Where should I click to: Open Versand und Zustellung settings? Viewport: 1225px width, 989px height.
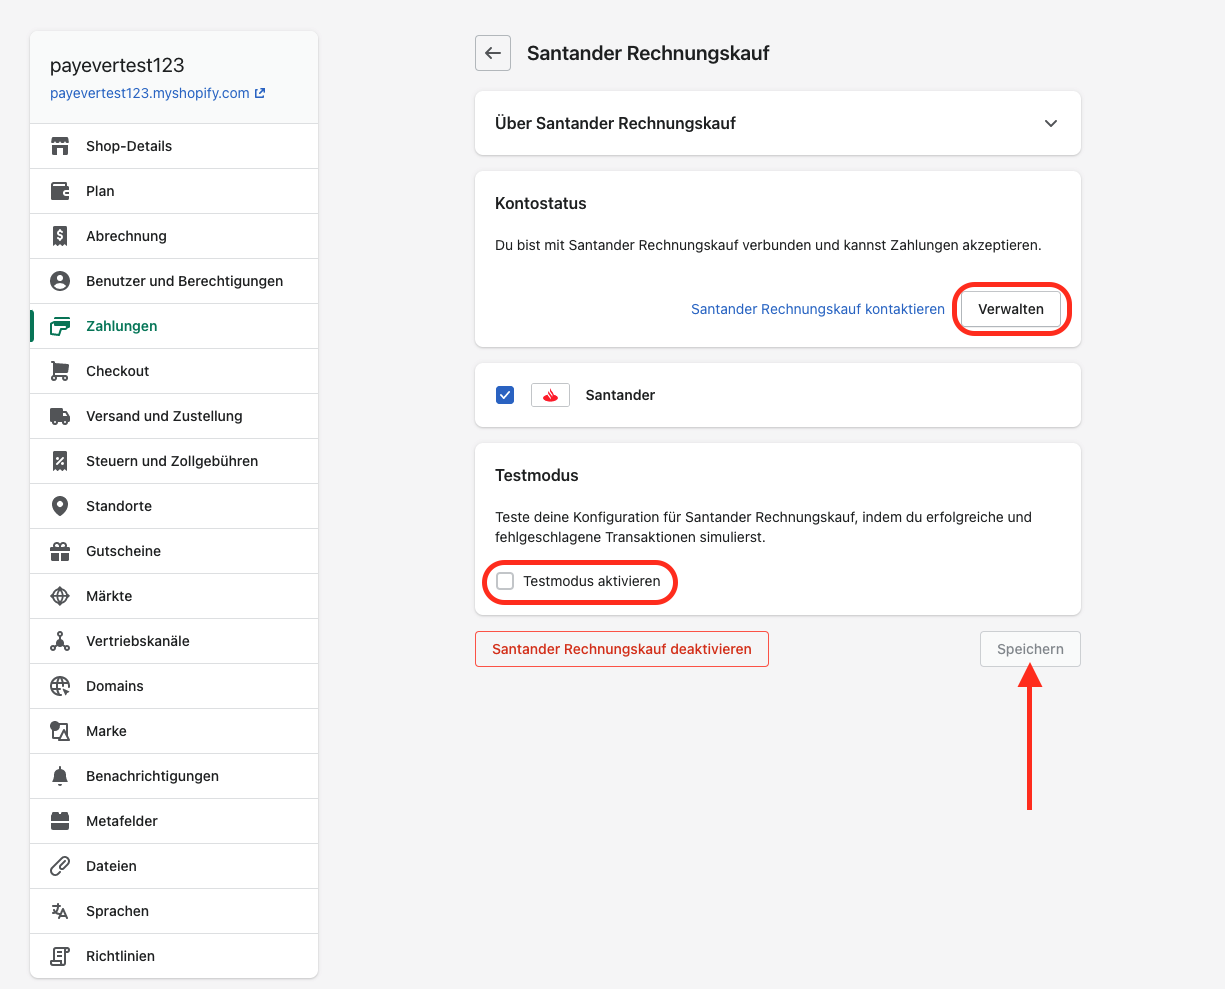[174, 416]
